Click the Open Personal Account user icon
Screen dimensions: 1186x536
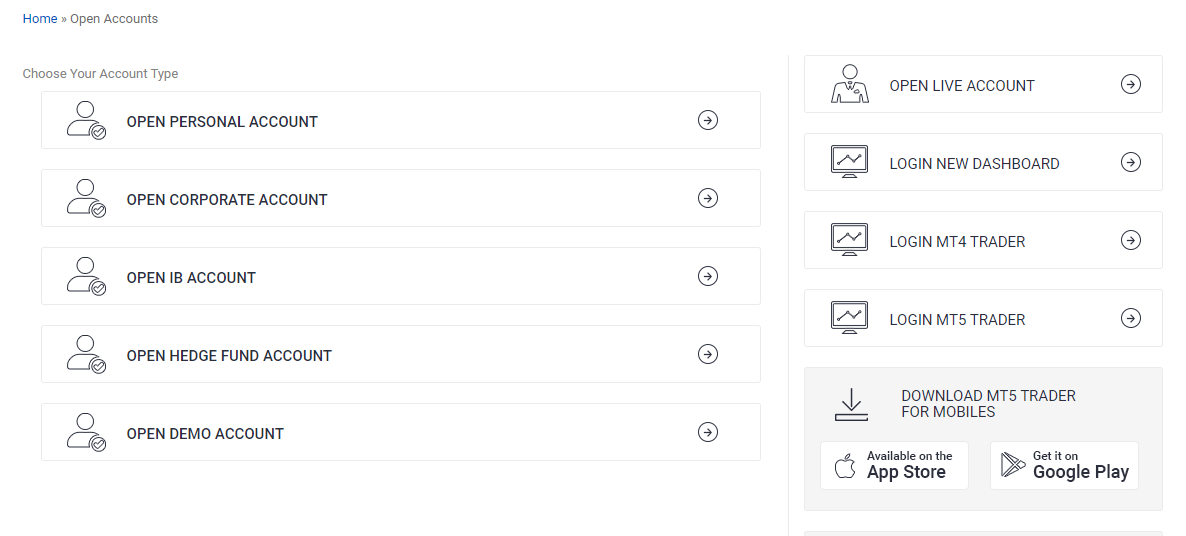pos(86,120)
